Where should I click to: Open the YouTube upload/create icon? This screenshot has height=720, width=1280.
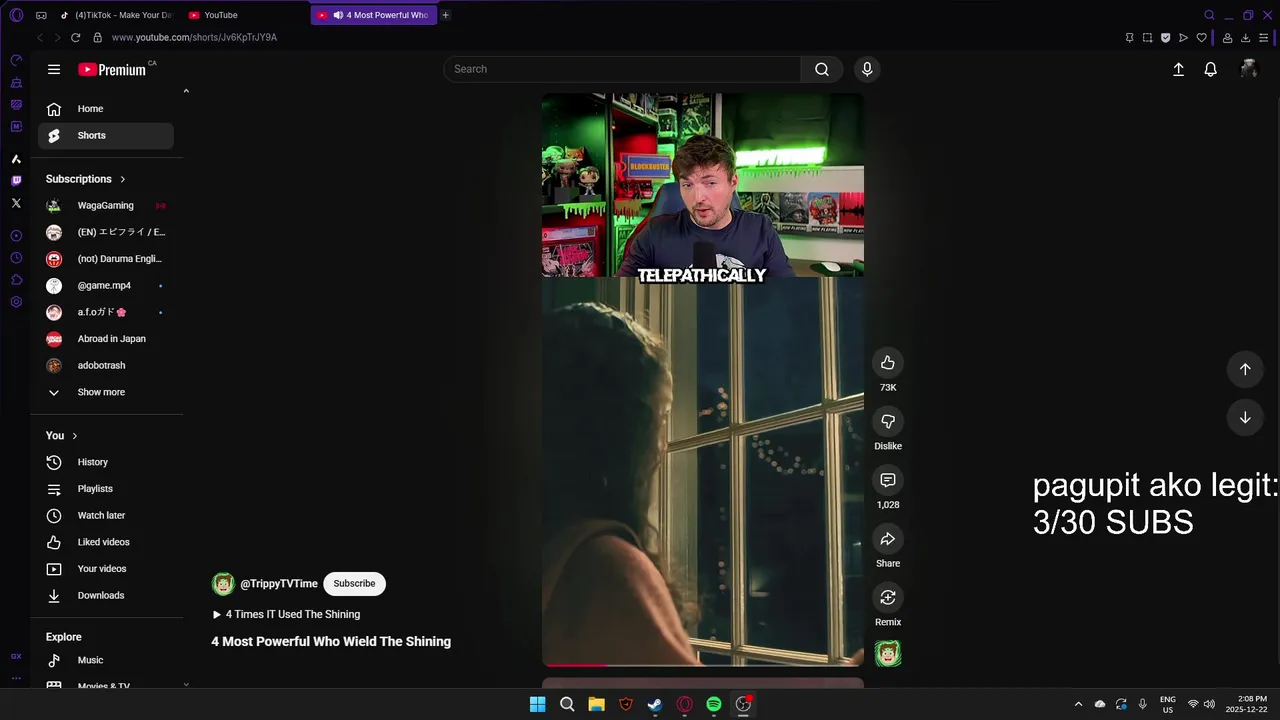click(1178, 69)
